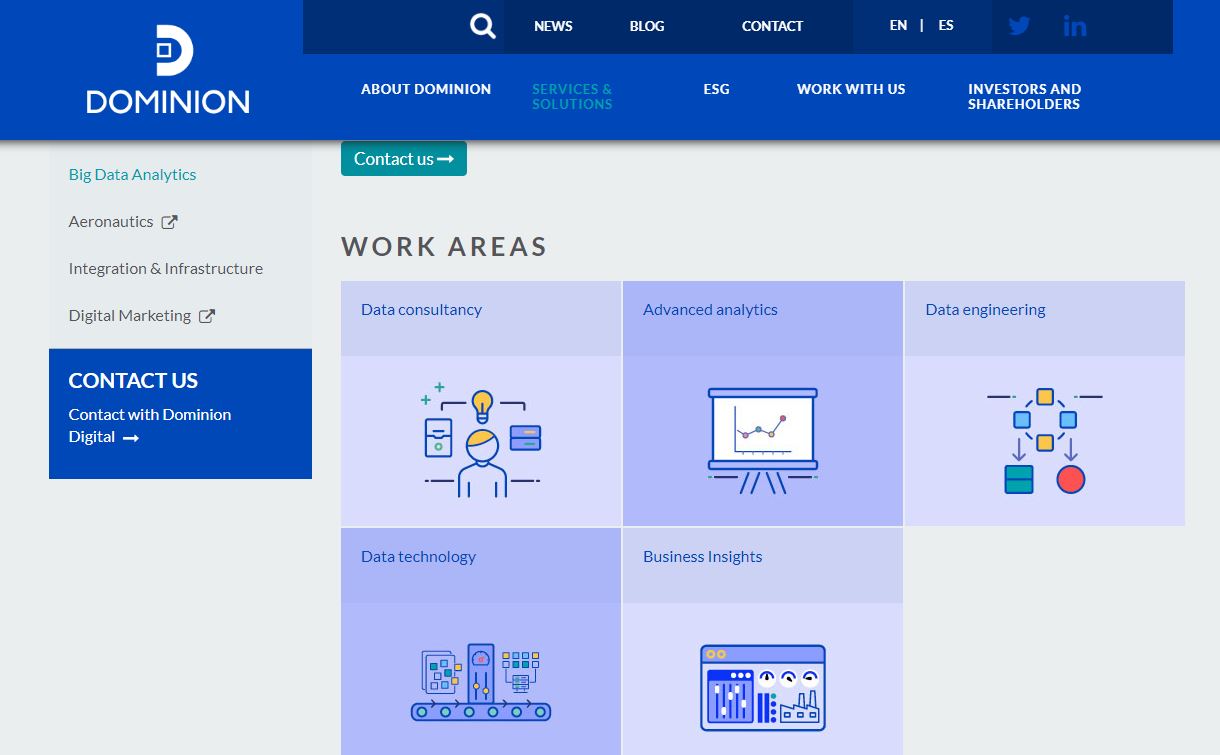Open the Advanced analytics card title
Viewport: 1220px width, 755px height.
tap(710, 310)
